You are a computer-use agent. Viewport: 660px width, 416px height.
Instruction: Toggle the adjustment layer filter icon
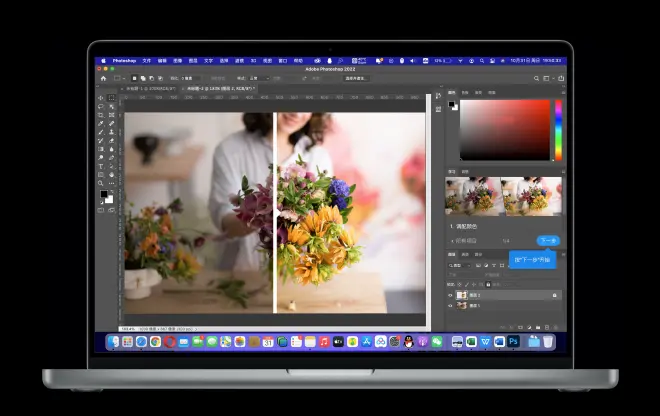coord(486,265)
